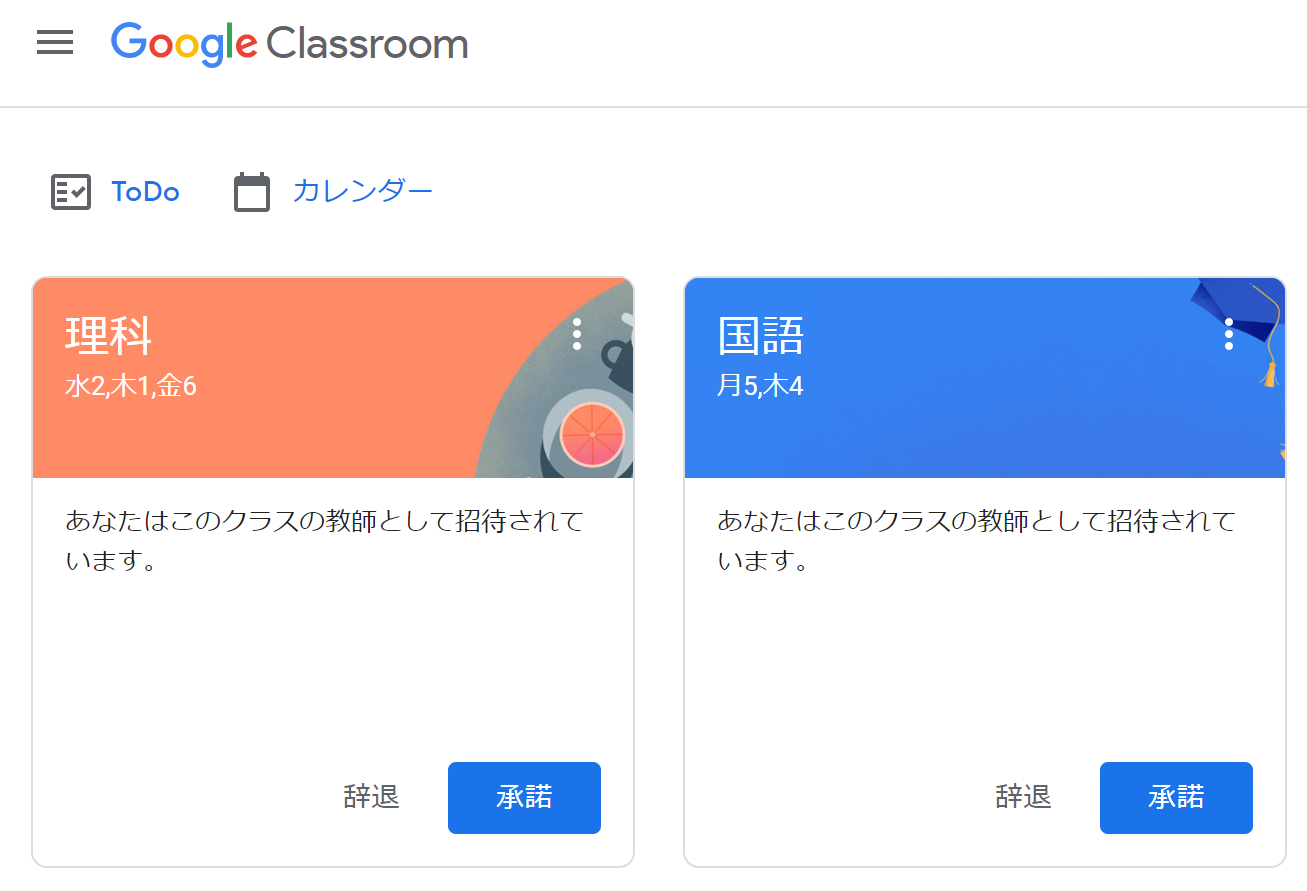The height and width of the screenshot is (891, 1307).
Task: Click the 理科 class title
Action: click(109, 335)
